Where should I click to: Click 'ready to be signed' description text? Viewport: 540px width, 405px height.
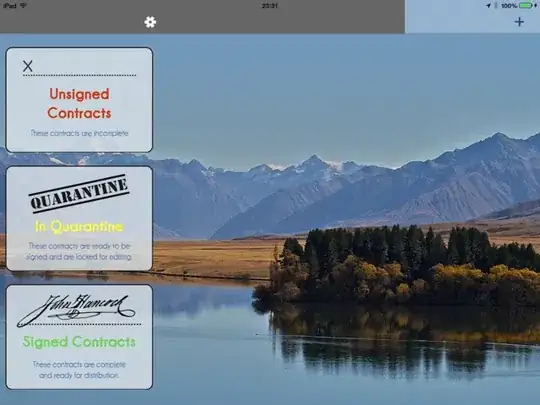[79, 251]
